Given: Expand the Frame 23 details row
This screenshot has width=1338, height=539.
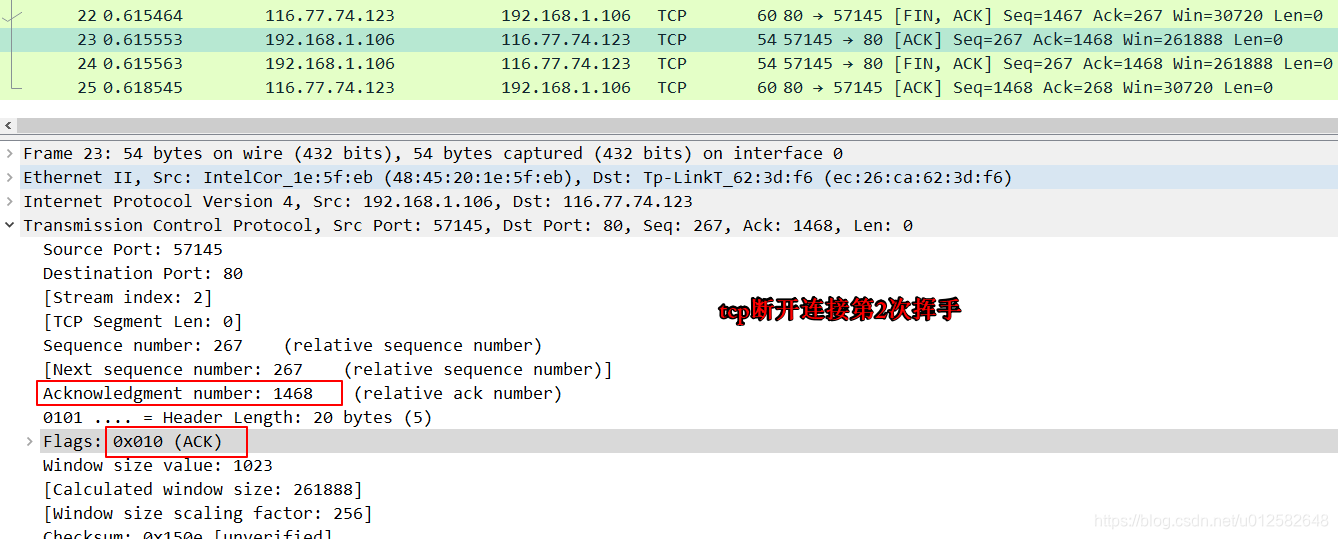Looking at the screenshot, I should [10, 153].
